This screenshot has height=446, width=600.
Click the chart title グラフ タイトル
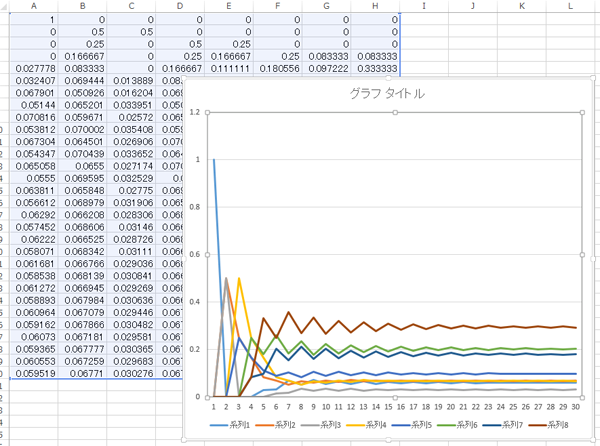click(387, 93)
